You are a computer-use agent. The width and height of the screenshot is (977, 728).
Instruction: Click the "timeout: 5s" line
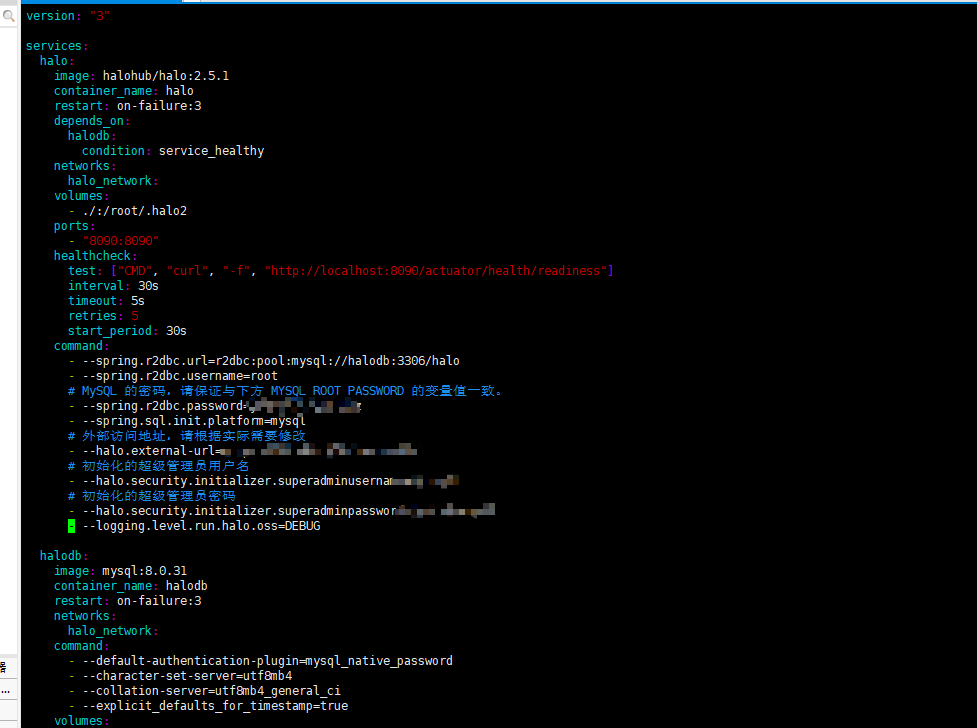pyautogui.click(x=106, y=300)
